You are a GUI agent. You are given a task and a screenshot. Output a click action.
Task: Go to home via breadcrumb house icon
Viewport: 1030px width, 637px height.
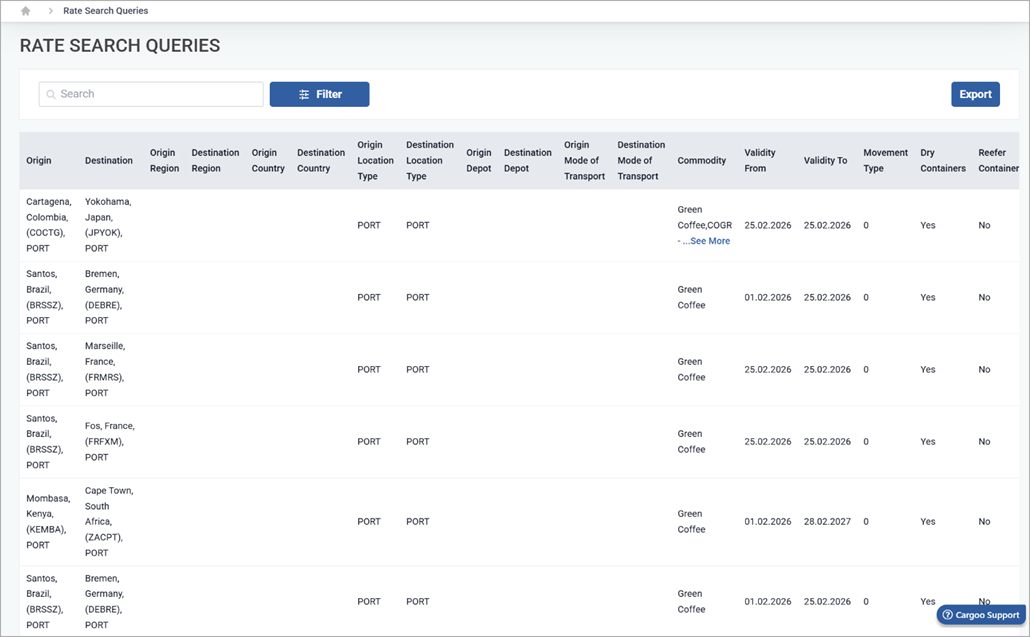coord(26,11)
